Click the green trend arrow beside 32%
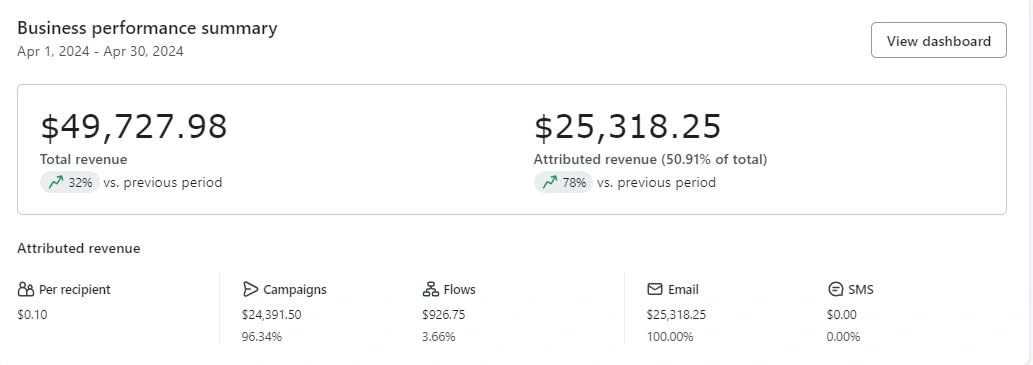 [x=56, y=182]
